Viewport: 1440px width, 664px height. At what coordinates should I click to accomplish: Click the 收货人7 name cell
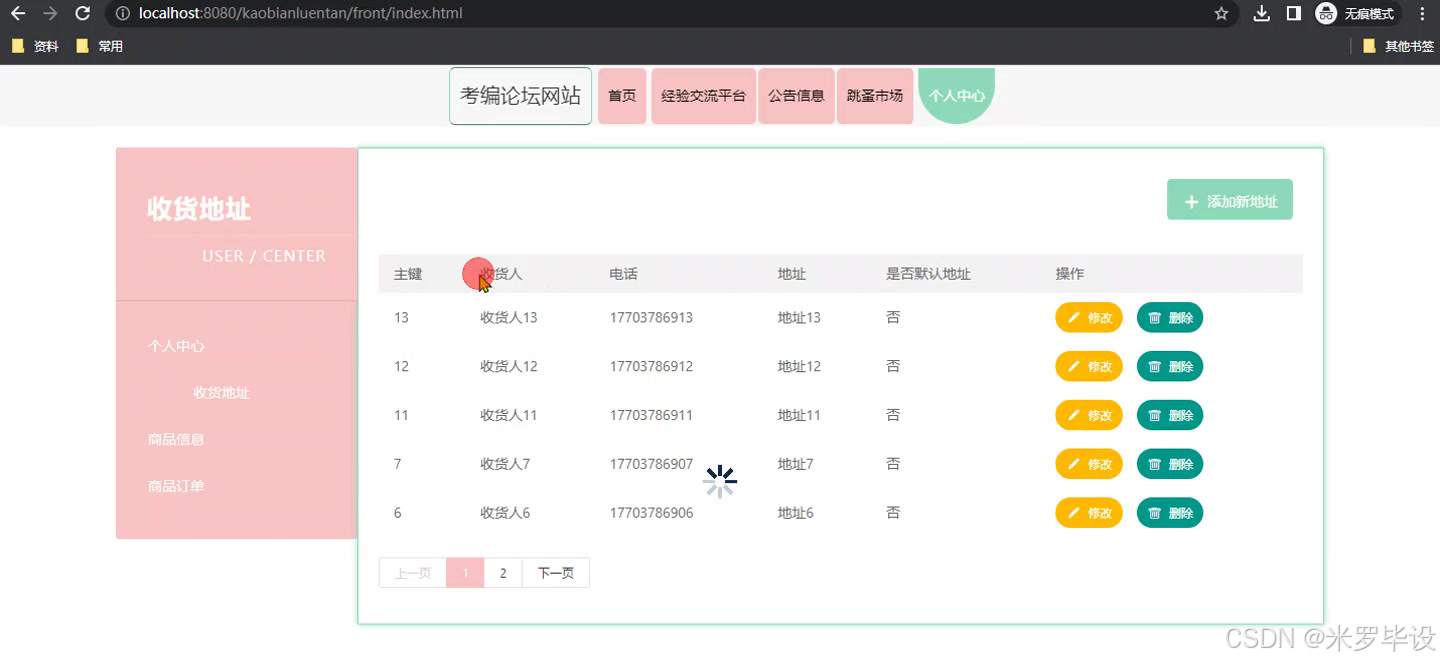(505, 464)
